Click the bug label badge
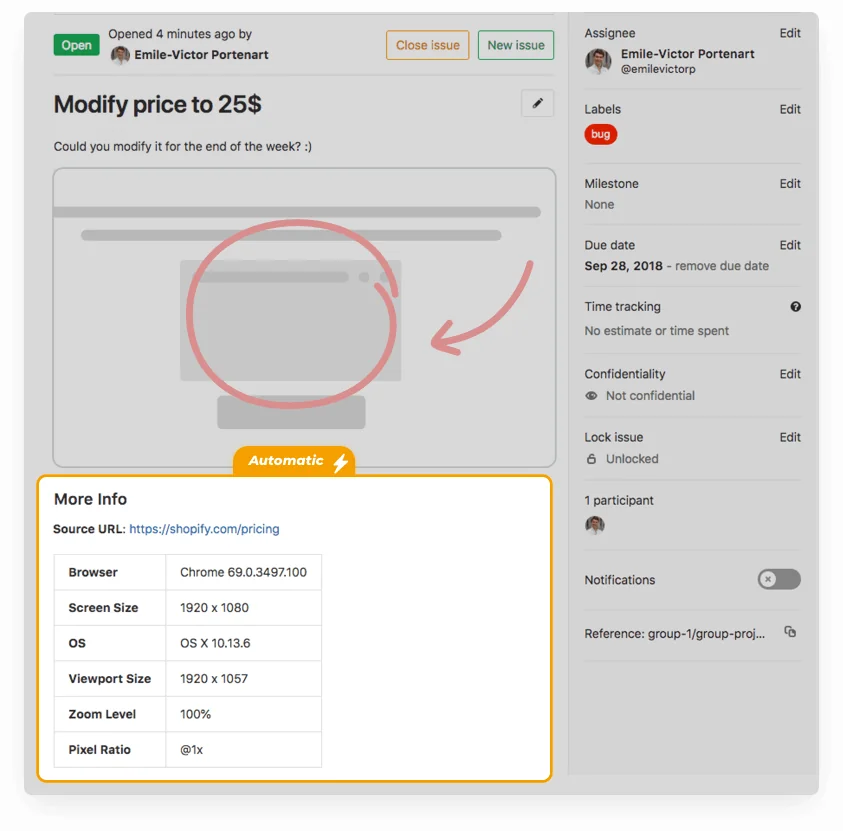The height and width of the screenshot is (831, 843). click(x=600, y=134)
